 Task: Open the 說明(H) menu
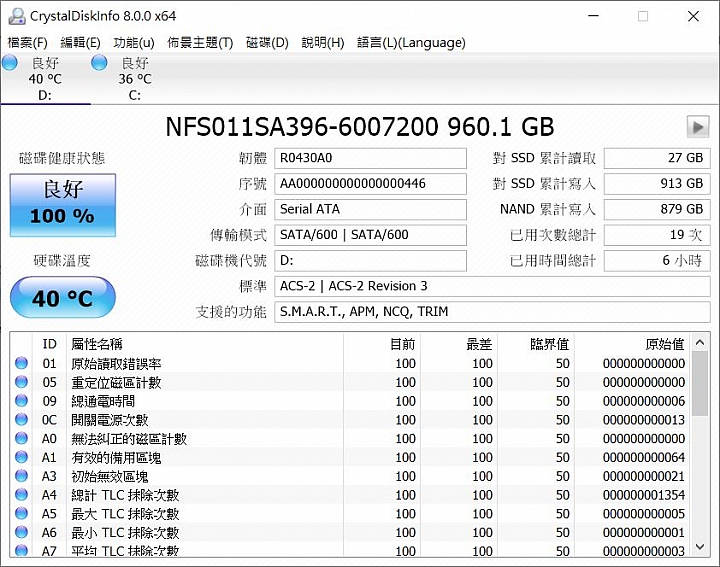[x=323, y=43]
